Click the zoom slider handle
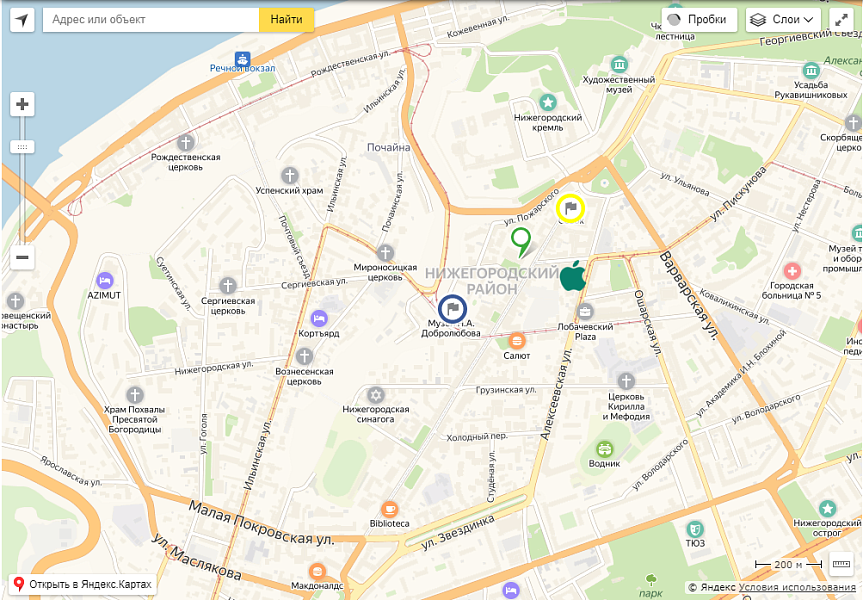This screenshot has width=863, height=600. click(22, 147)
